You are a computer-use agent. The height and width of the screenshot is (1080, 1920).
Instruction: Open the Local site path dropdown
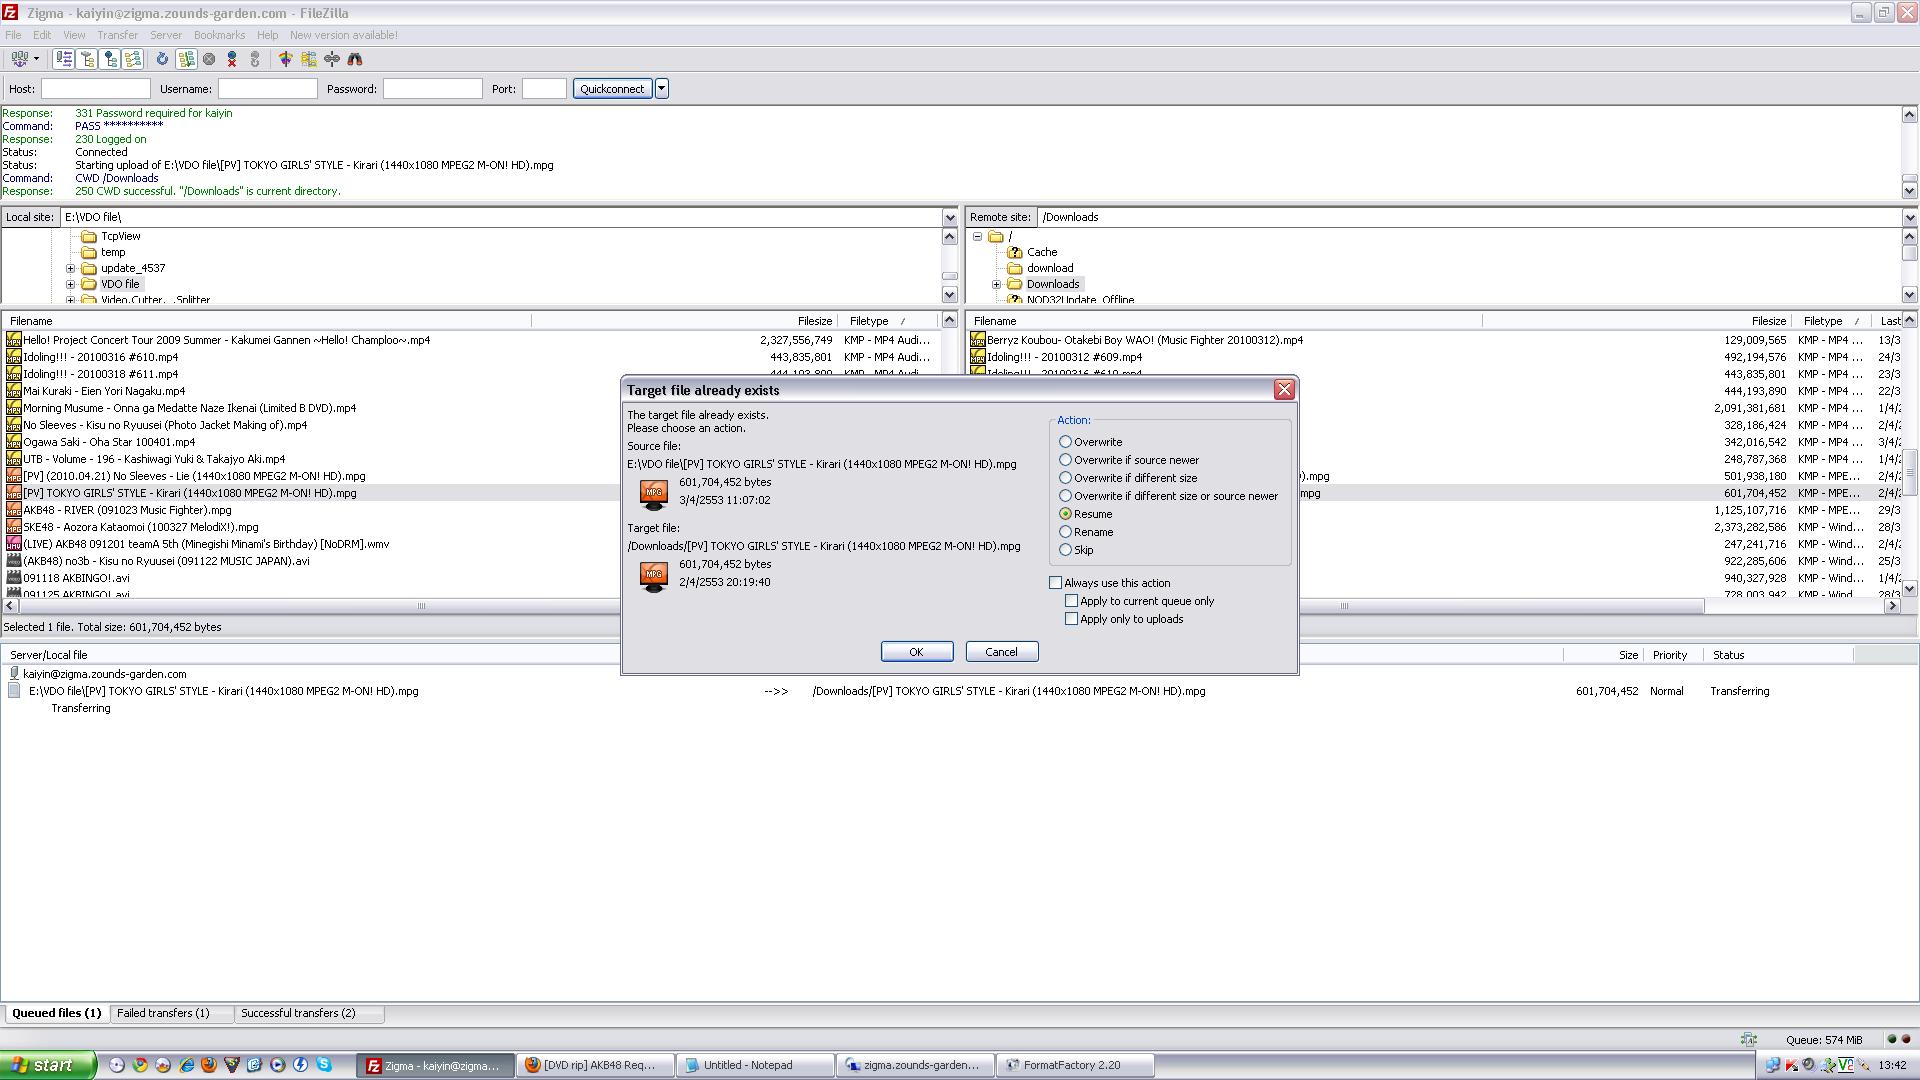point(949,217)
